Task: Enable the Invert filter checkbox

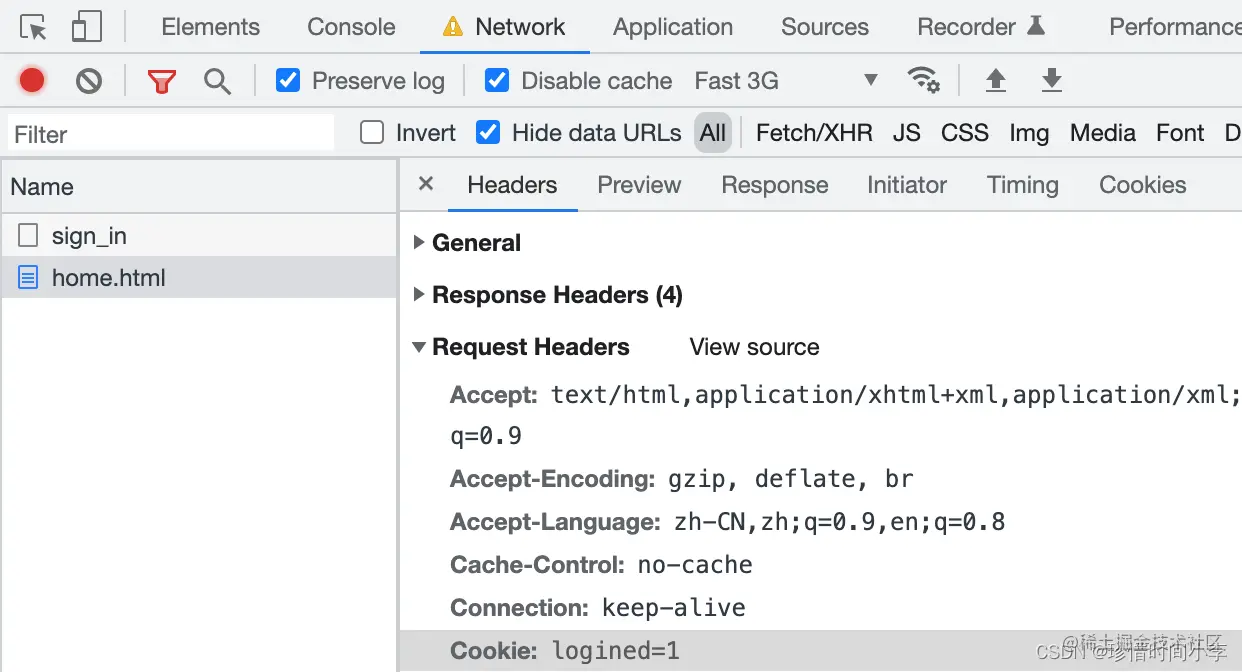Action: coord(372,132)
